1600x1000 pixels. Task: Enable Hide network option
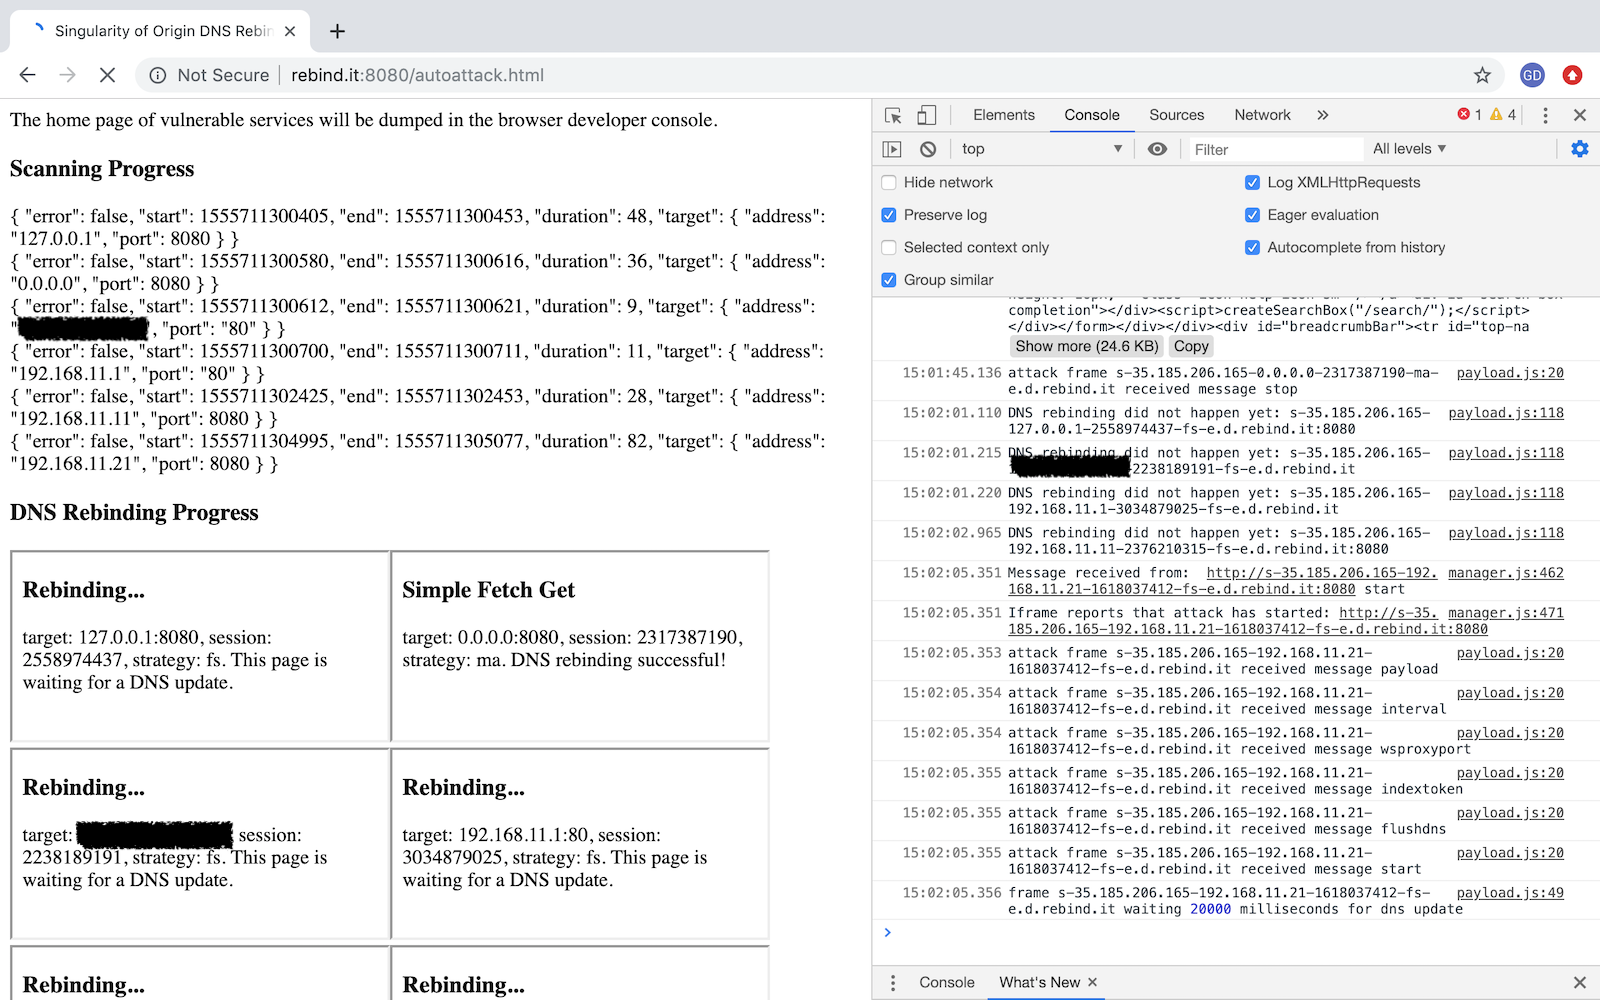(x=888, y=182)
